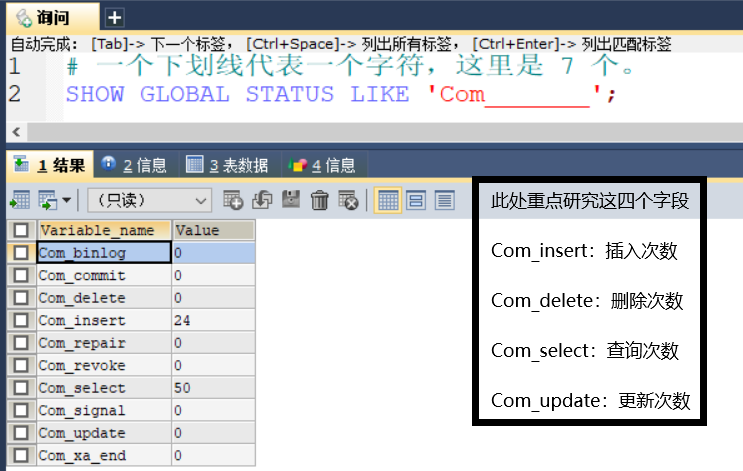Check the Com_revoke row checkbox
The height and width of the screenshot is (471, 743).
point(21,365)
